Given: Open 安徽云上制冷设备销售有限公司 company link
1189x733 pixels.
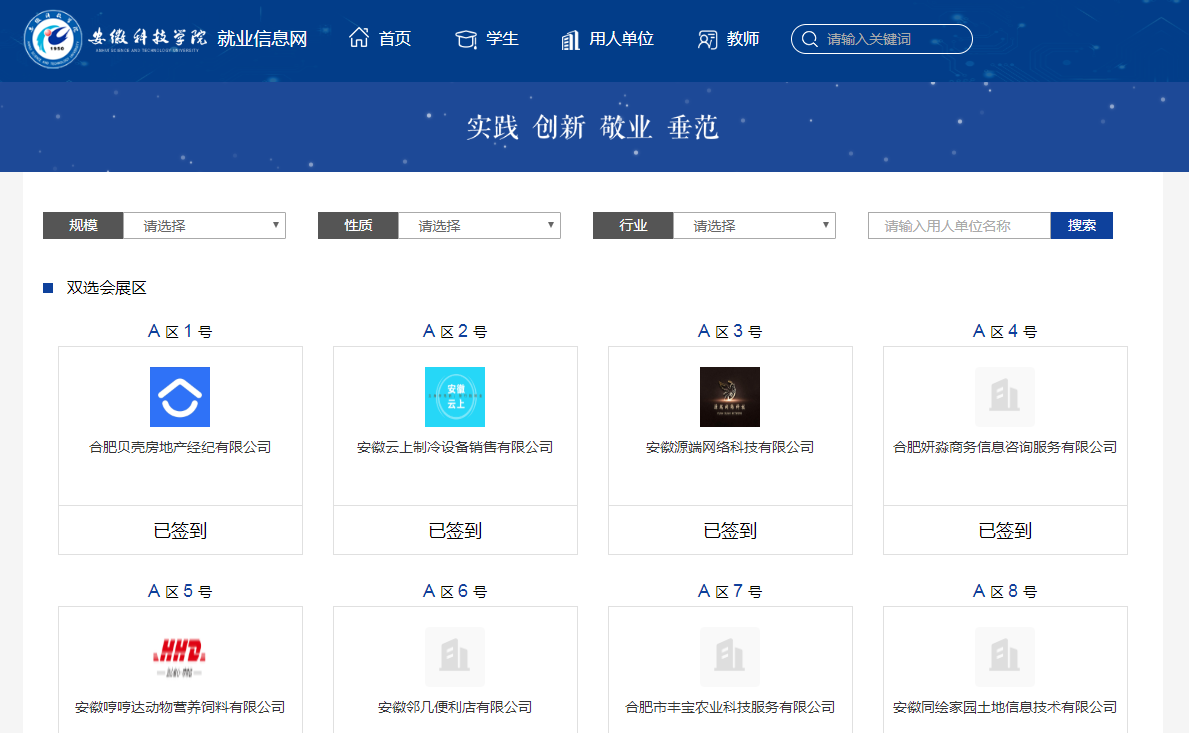Looking at the screenshot, I should point(455,447).
